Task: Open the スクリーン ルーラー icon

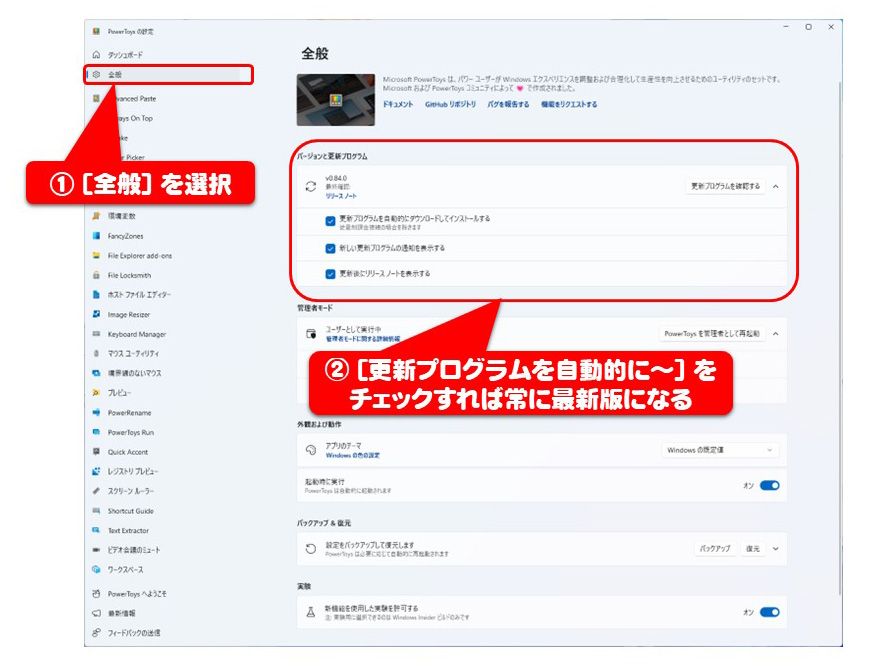Action: click(x=97, y=491)
